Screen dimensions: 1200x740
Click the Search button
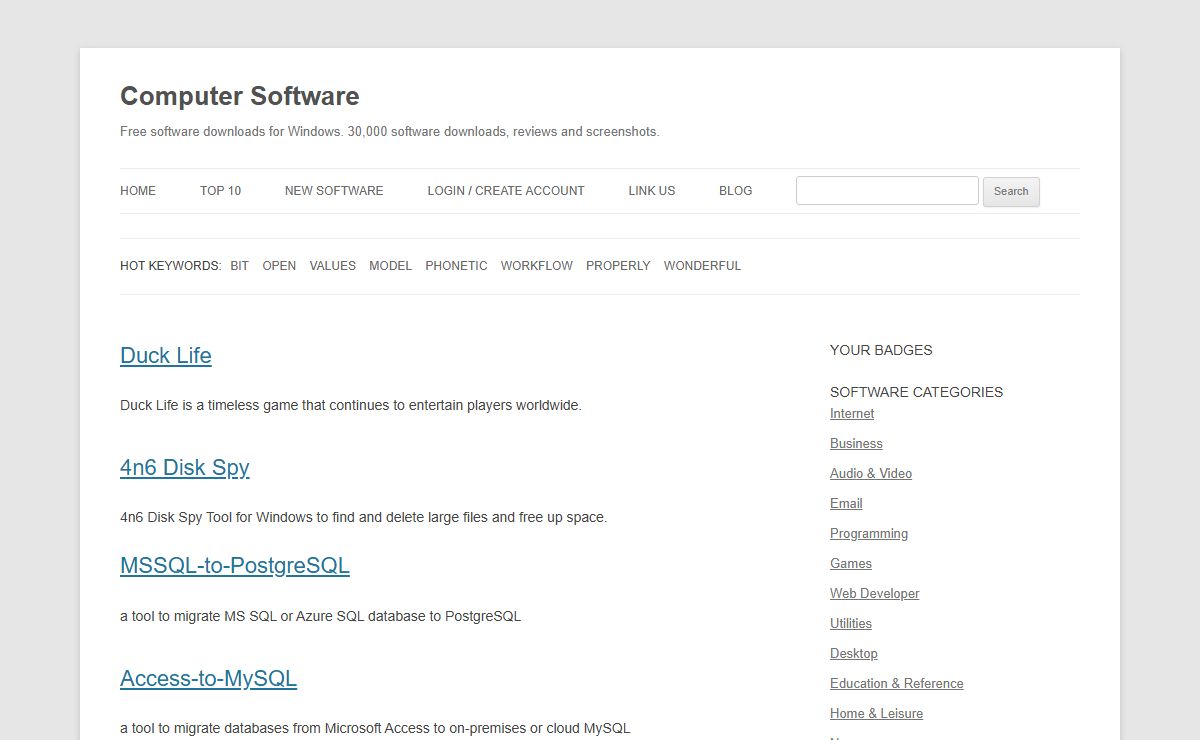[x=1011, y=192]
